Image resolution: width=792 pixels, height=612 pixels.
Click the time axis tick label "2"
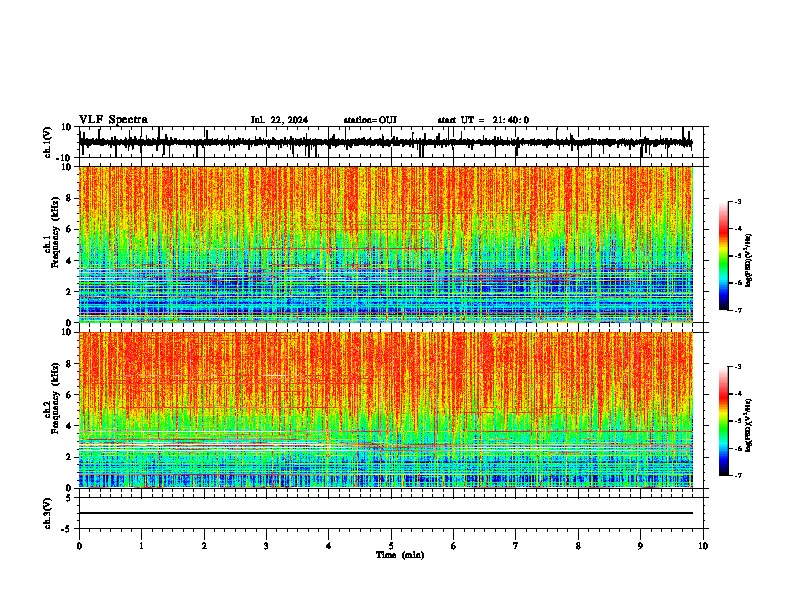204,546
